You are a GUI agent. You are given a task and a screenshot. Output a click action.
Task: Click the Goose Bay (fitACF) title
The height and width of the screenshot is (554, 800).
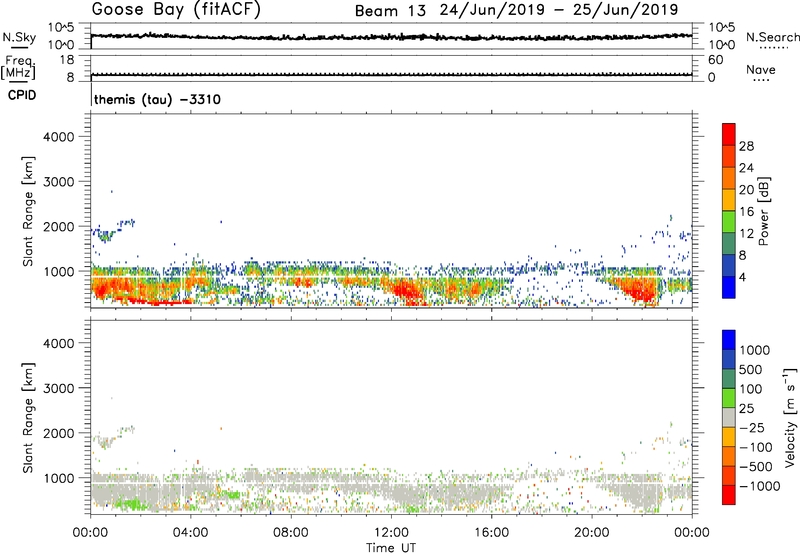(176, 10)
